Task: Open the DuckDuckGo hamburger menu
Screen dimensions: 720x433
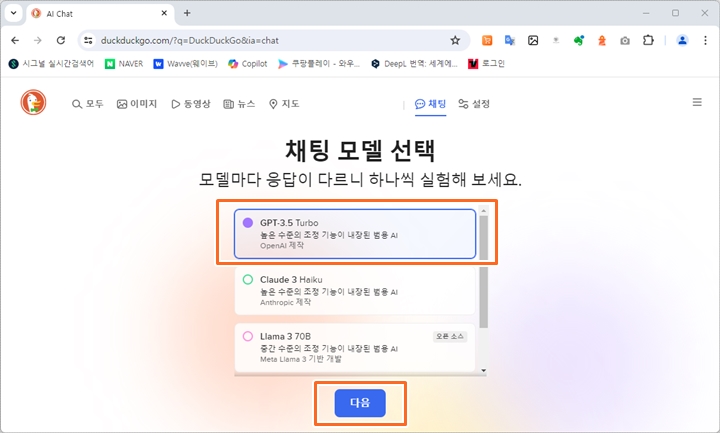Action: click(697, 102)
